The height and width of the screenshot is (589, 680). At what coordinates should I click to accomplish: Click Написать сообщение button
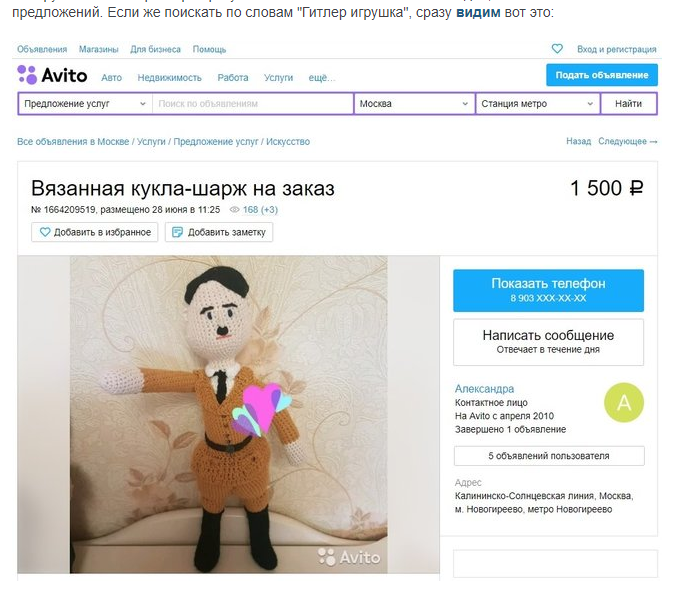[549, 342]
